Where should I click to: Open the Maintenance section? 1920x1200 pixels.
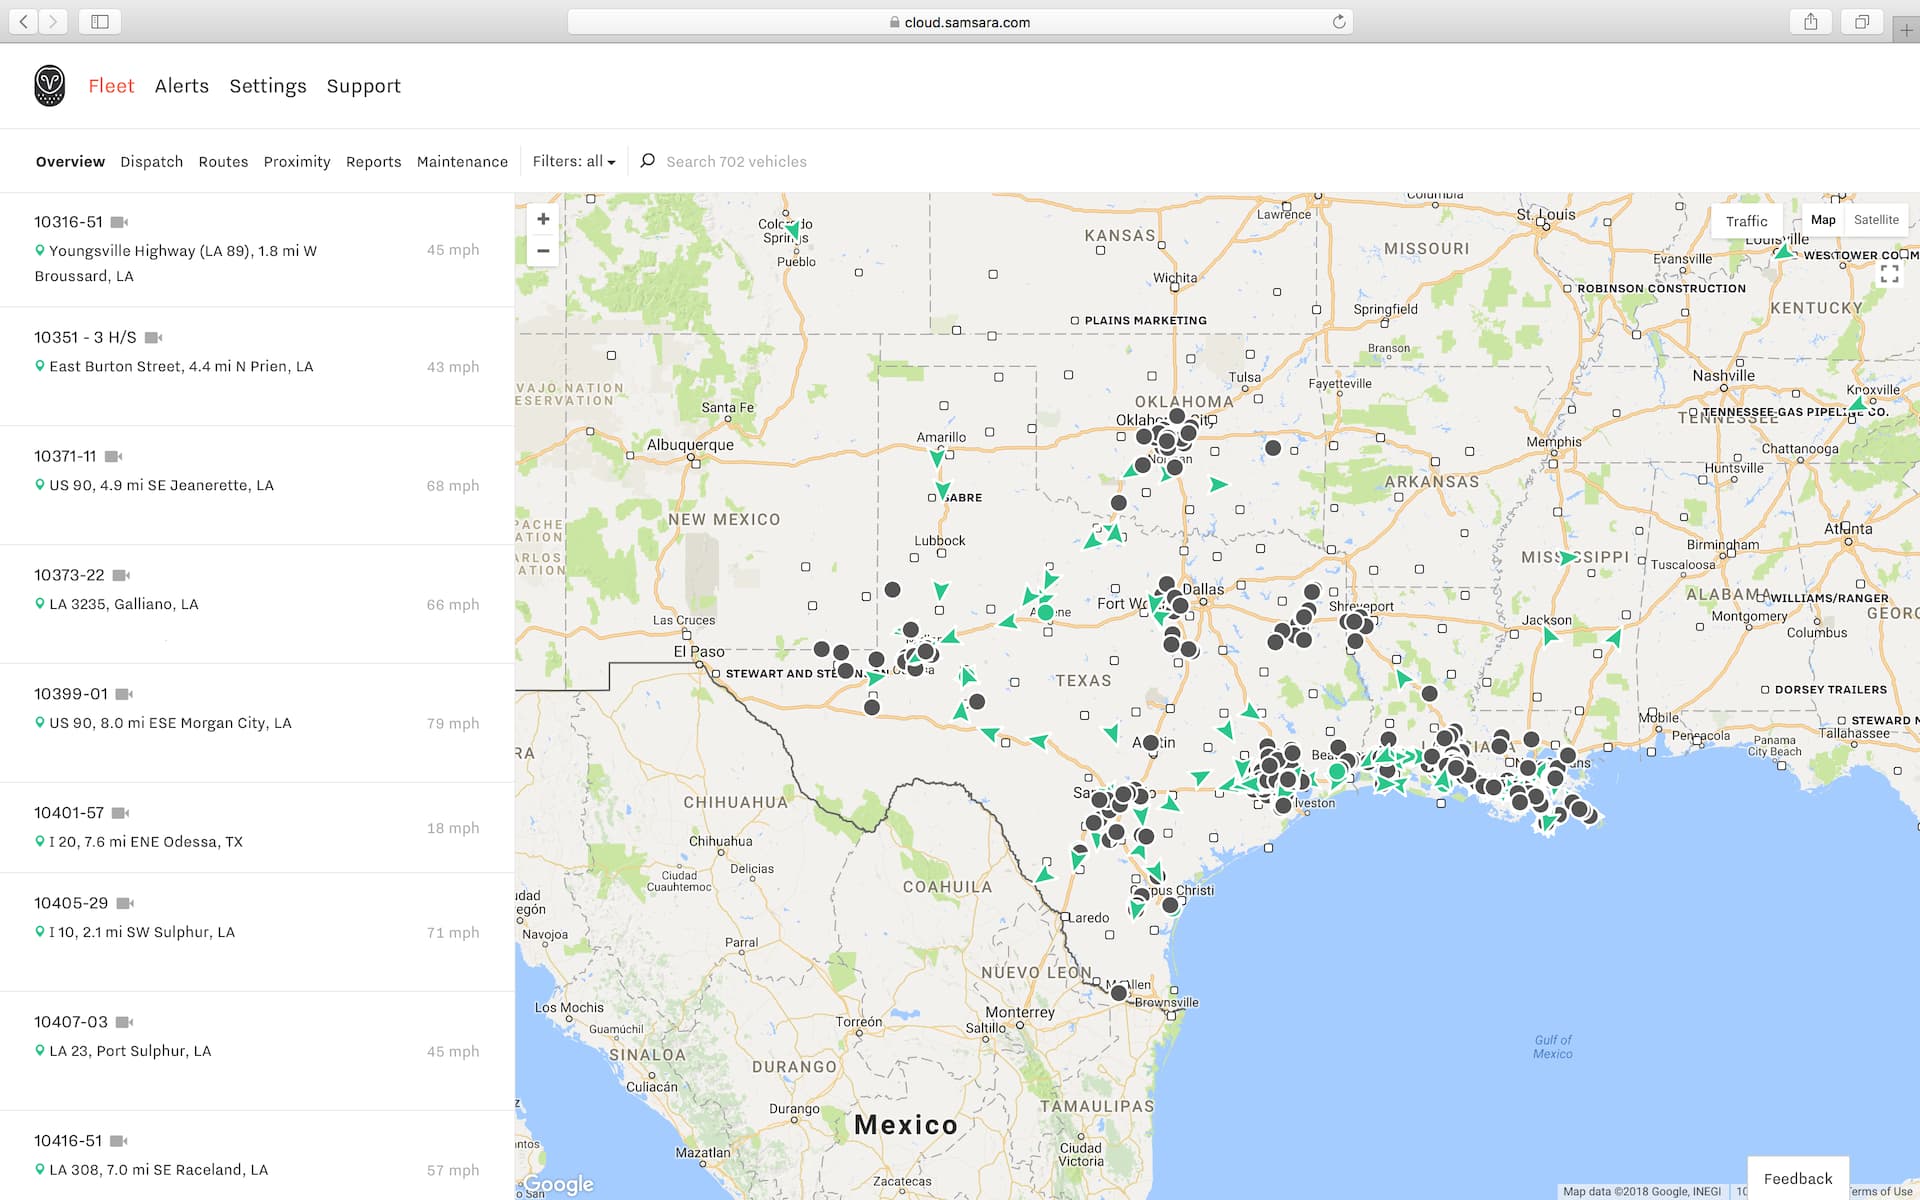[462, 161]
